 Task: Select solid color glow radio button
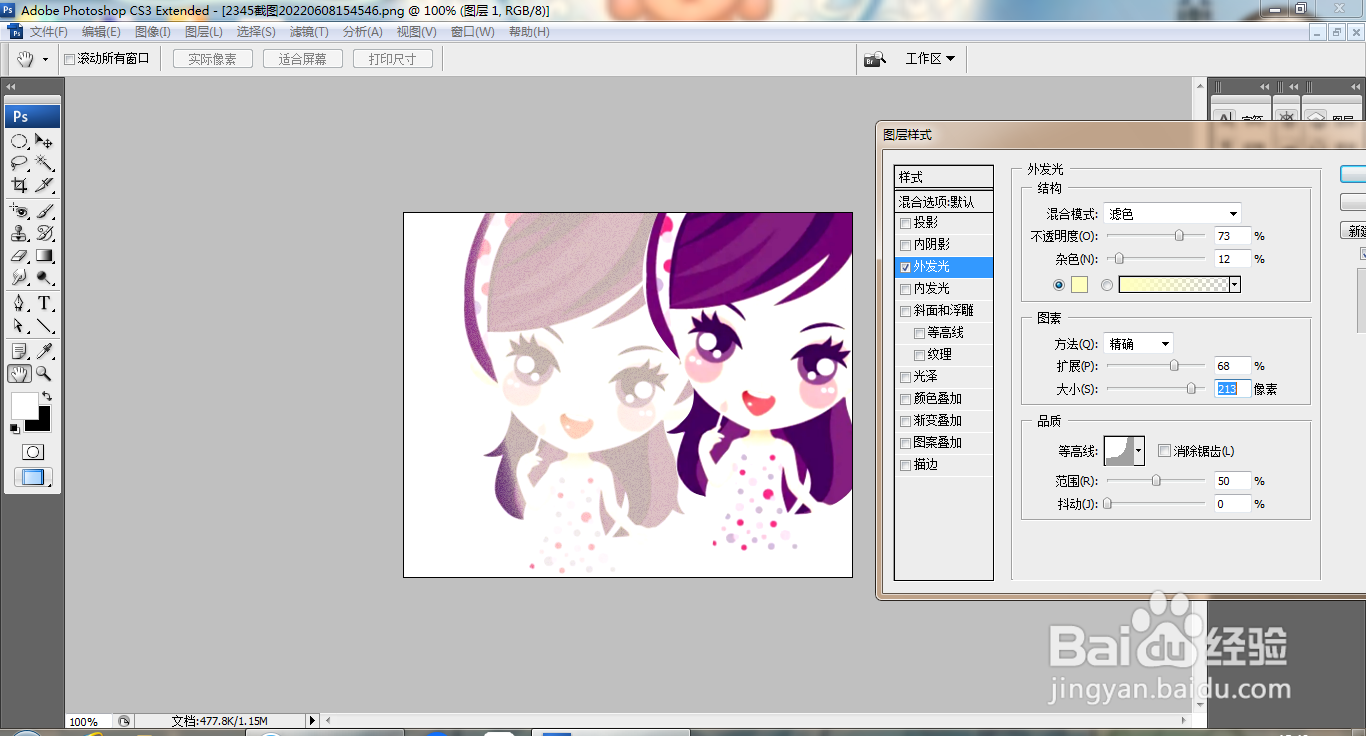pyautogui.click(x=1059, y=285)
